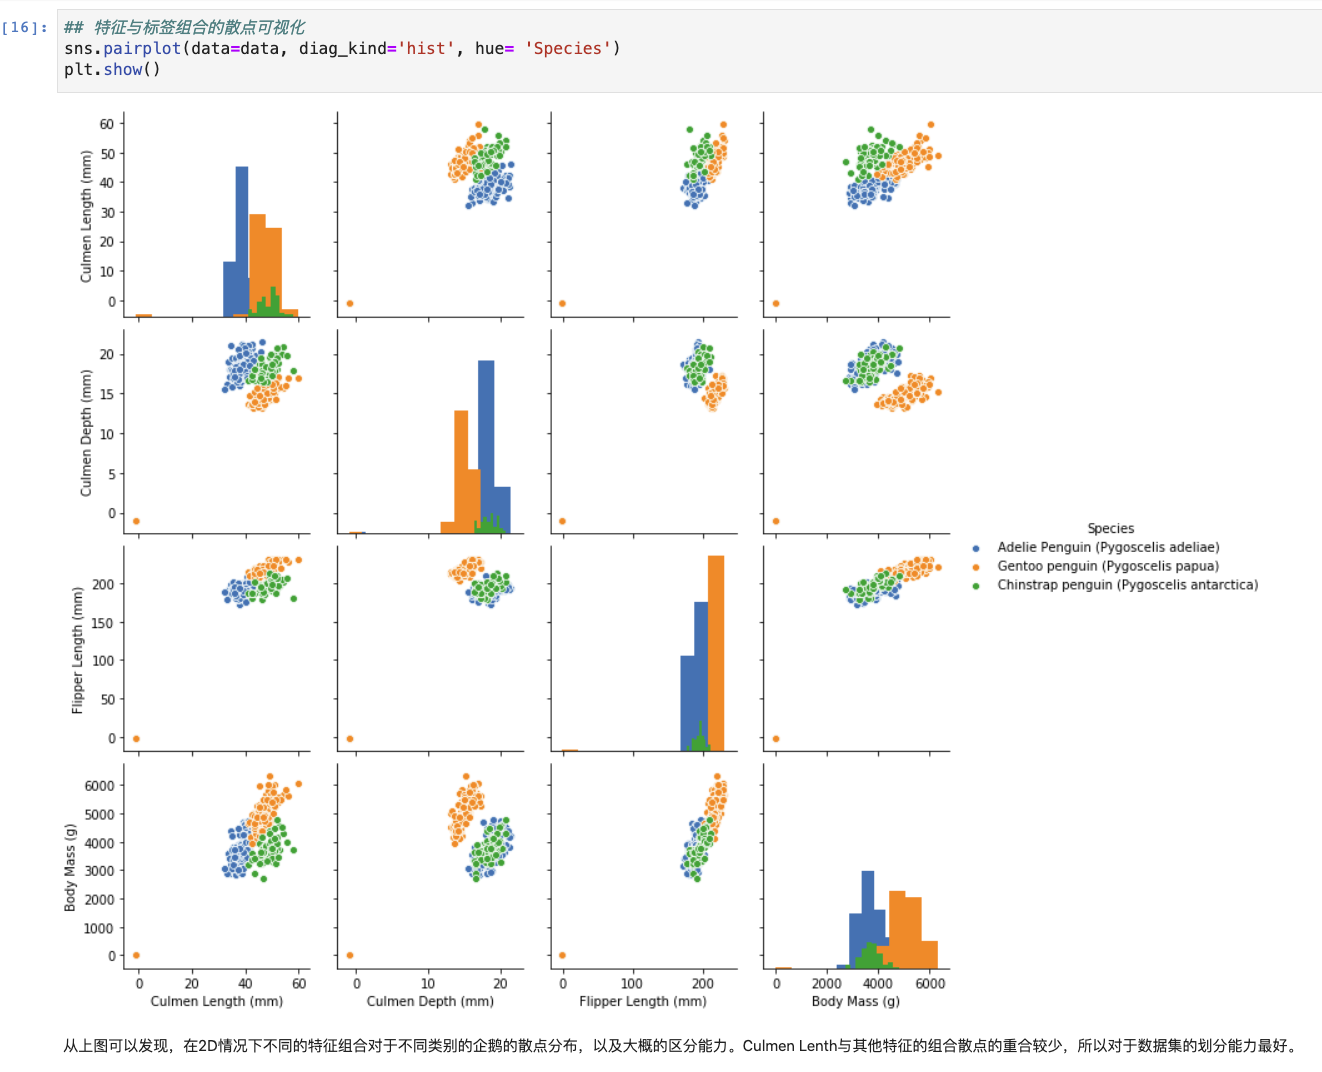Click the "Adelie Penguin (Pygoscelis adeliae)" legend label
This screenshot has width=1322, height=1072.
click(x=1108, y=547)
